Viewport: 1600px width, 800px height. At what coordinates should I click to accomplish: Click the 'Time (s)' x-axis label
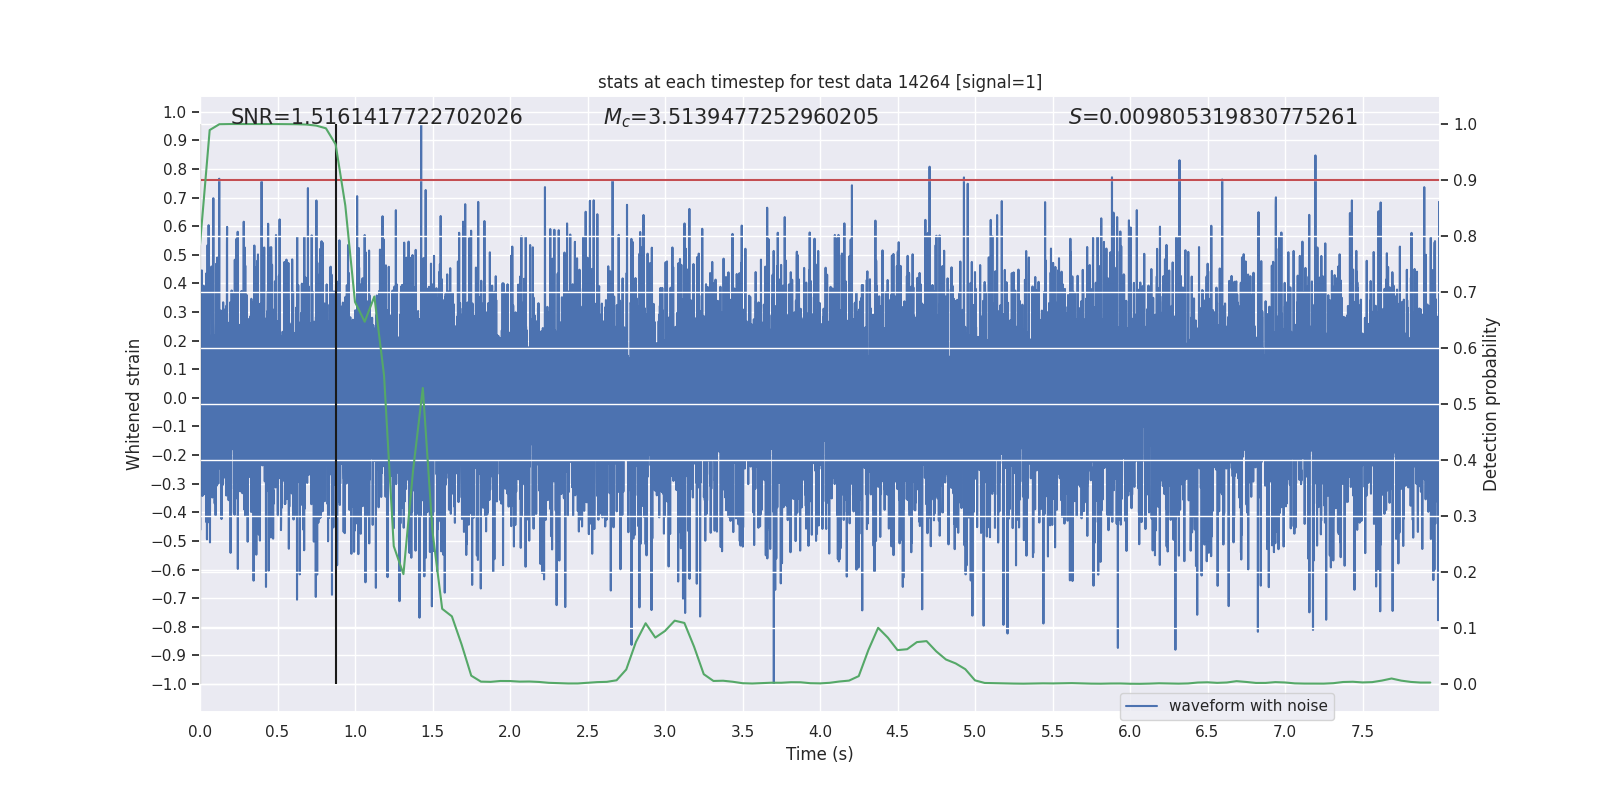(x=820, y=754)
